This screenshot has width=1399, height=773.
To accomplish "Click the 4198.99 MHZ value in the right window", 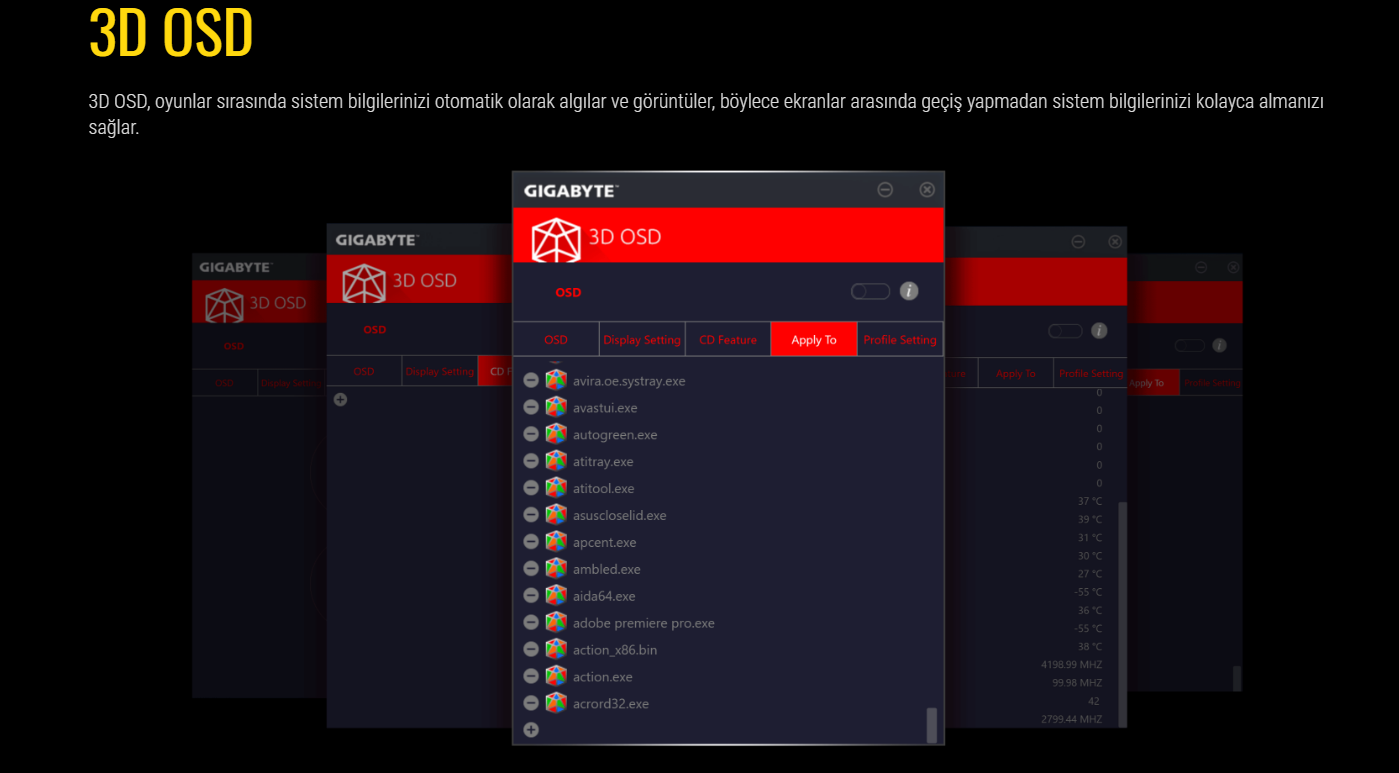I will pos(1071,665).
